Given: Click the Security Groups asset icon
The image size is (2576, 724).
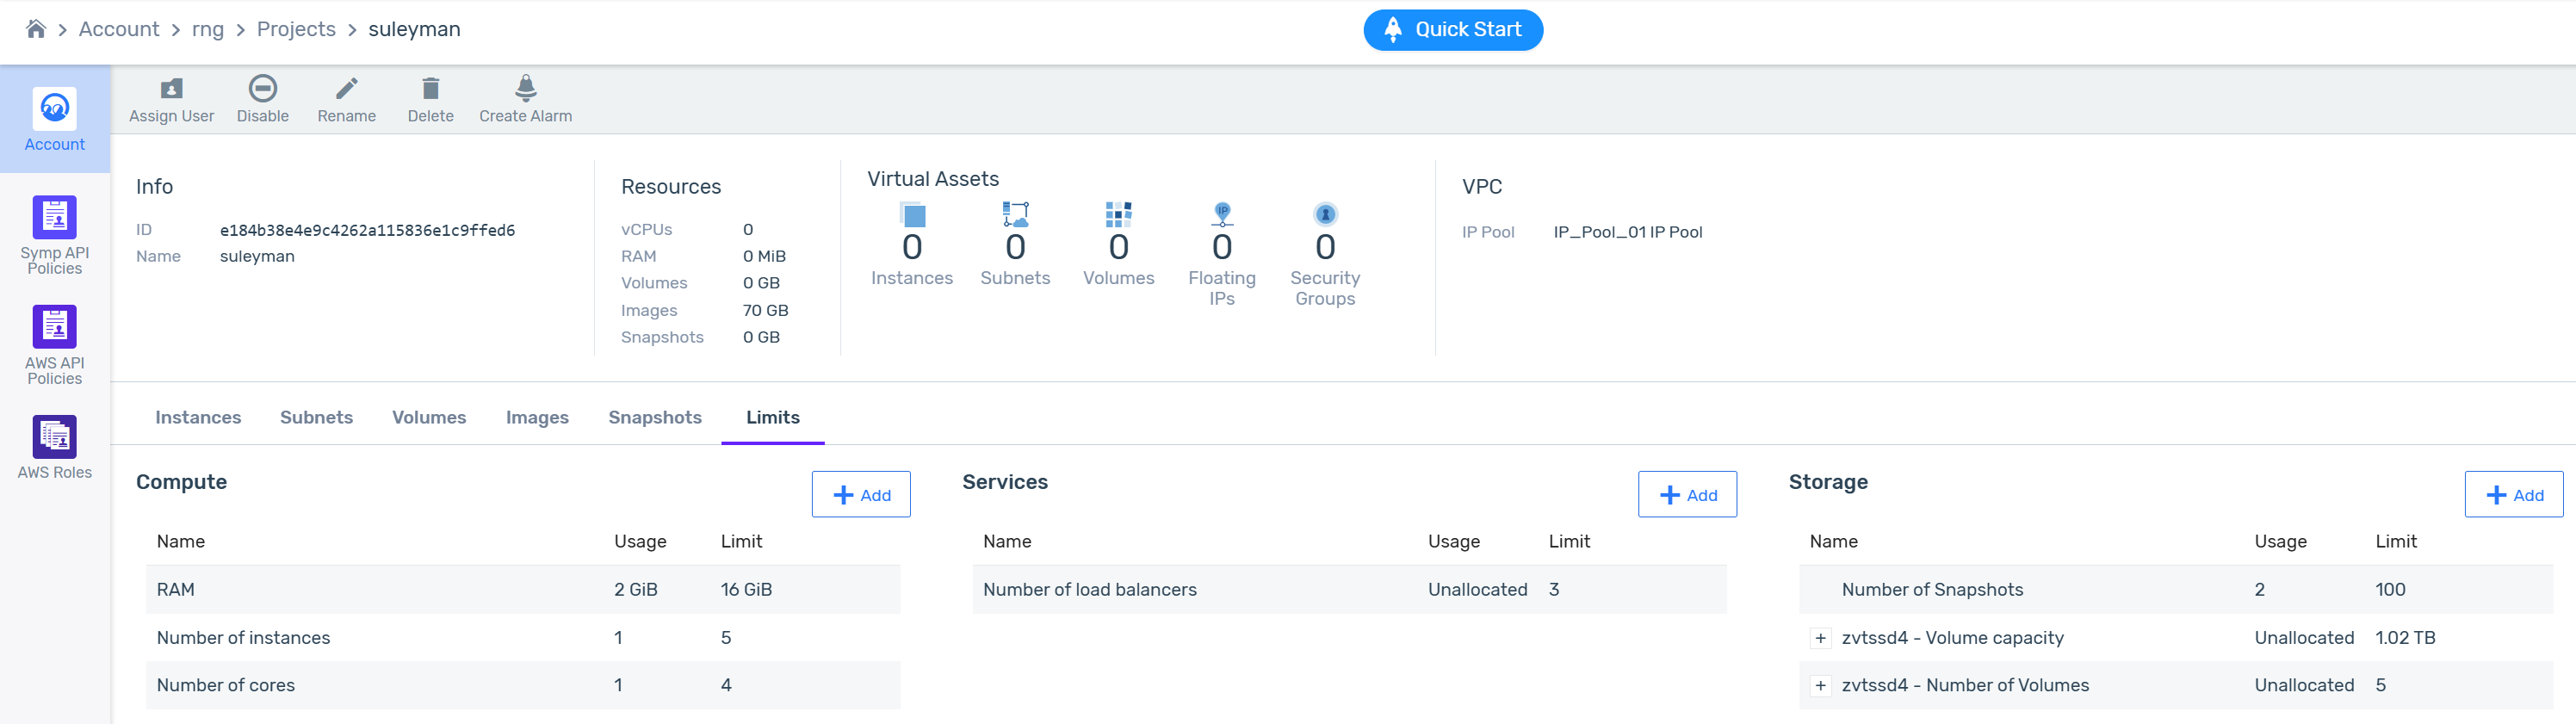Looking at the screenshot, I should pos(1325,214).
